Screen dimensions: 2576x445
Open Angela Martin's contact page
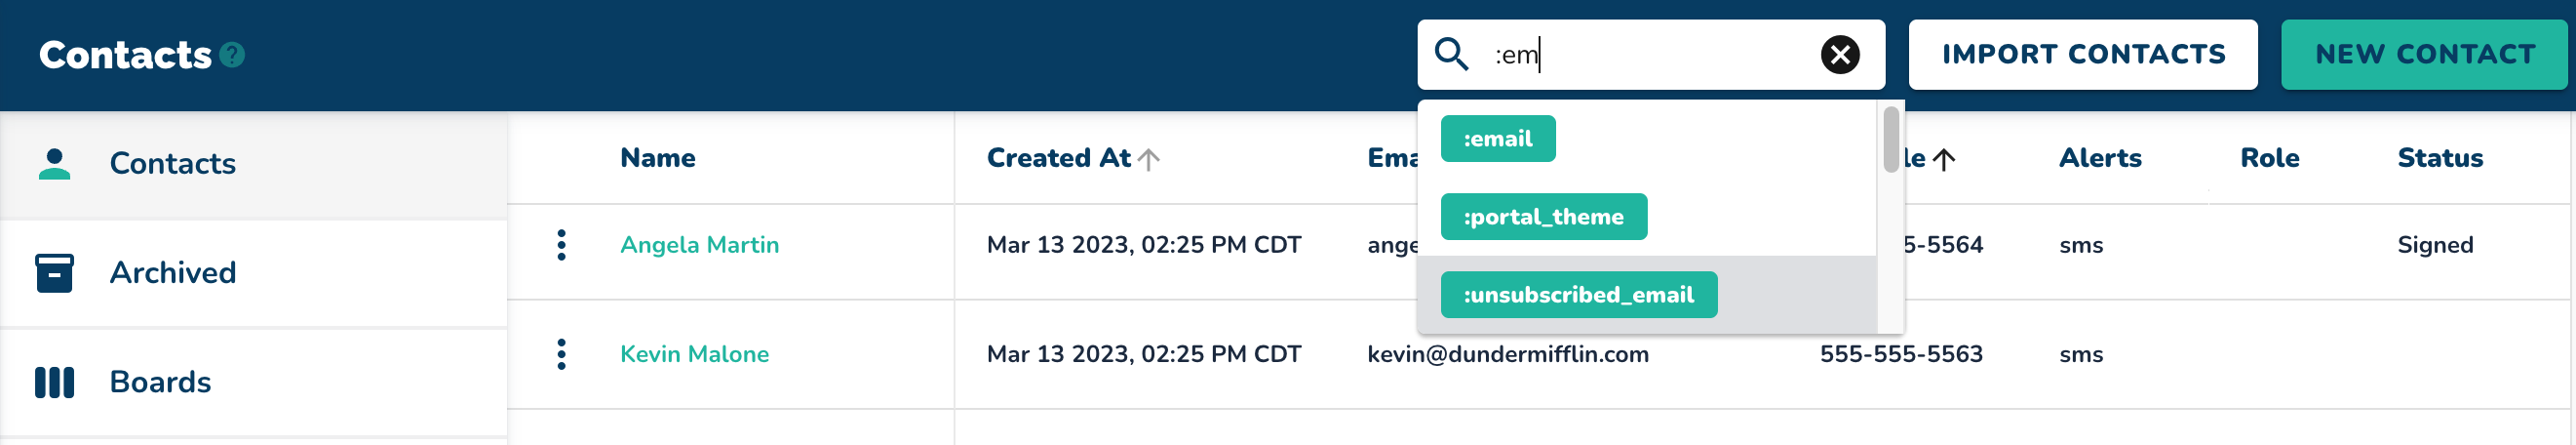point(699,245)
